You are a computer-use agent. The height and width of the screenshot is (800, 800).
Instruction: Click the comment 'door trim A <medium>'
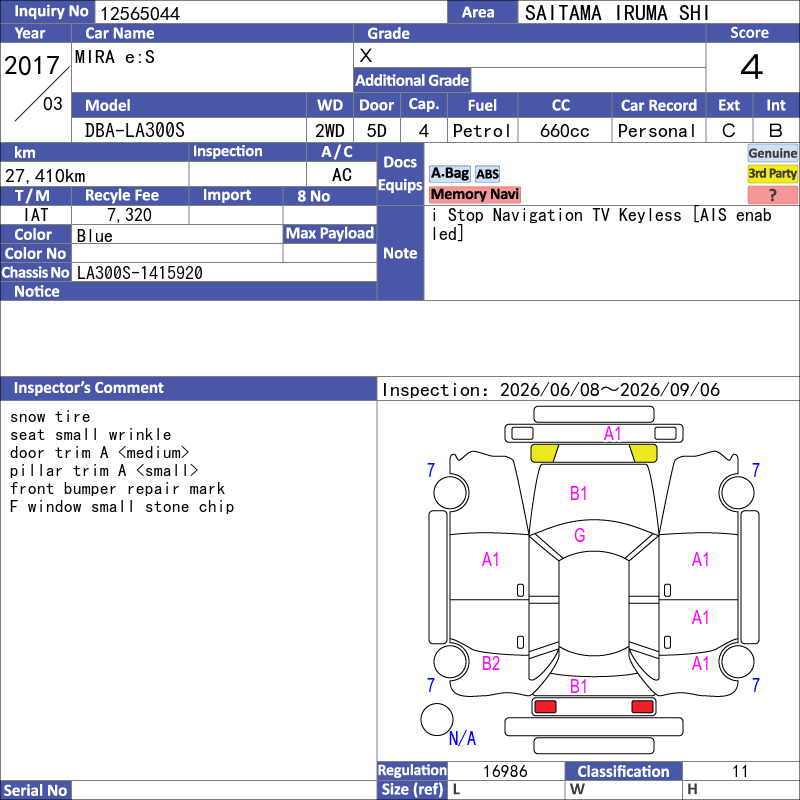[x=99, y=453]
